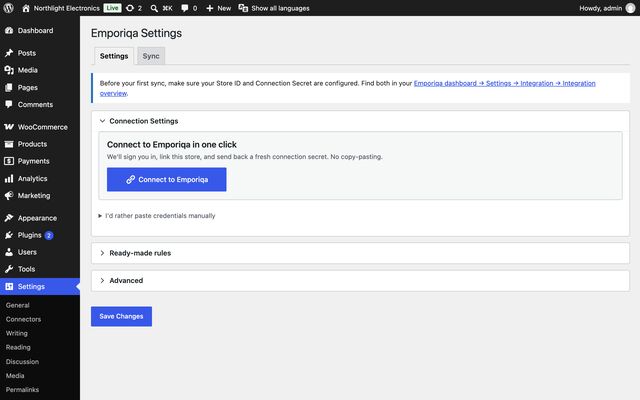Select the Settings tab
The height and width of the screenshot is (400, 640).
114,56
